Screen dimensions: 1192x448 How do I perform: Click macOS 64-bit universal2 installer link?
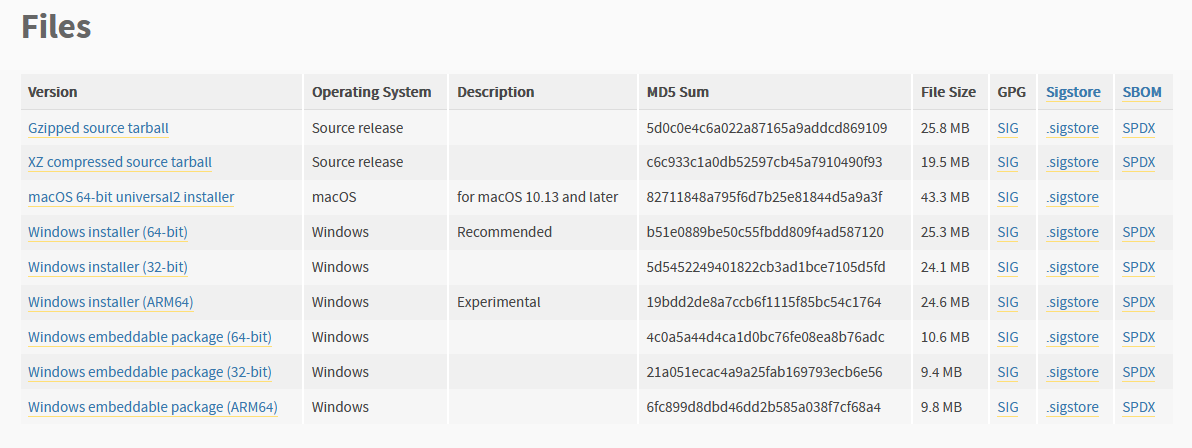point(131,197)
